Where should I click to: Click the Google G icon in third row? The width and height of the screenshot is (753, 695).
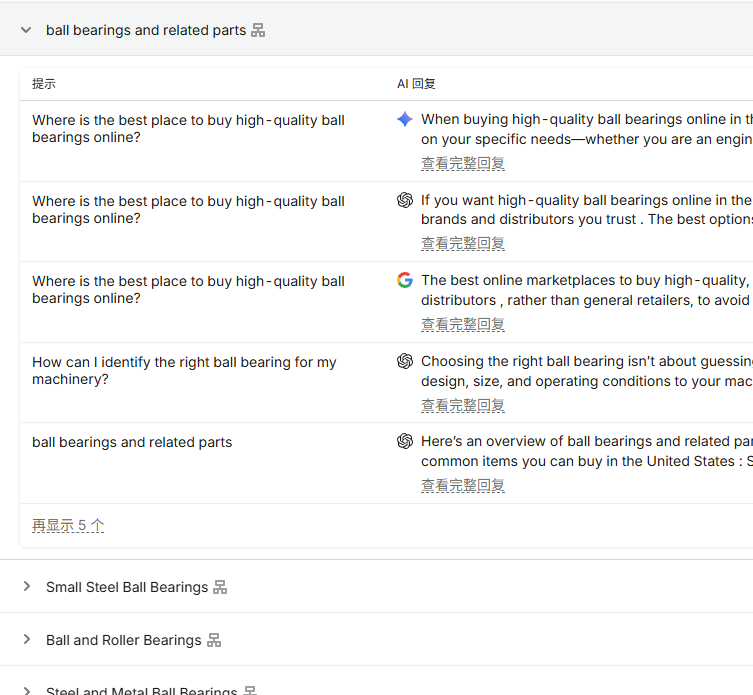pyautogui.click(x=405, y=280)
